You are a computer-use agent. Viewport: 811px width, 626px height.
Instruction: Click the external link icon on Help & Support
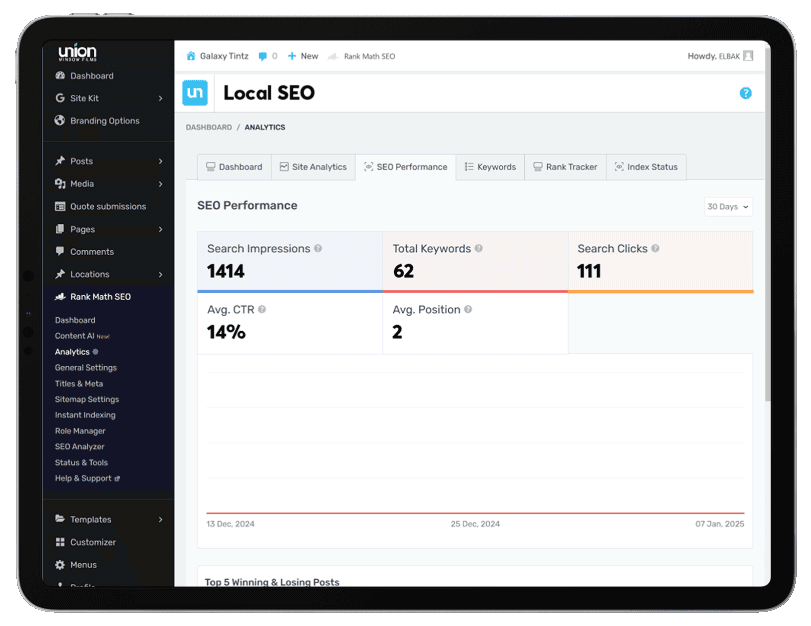click(117, 479)
